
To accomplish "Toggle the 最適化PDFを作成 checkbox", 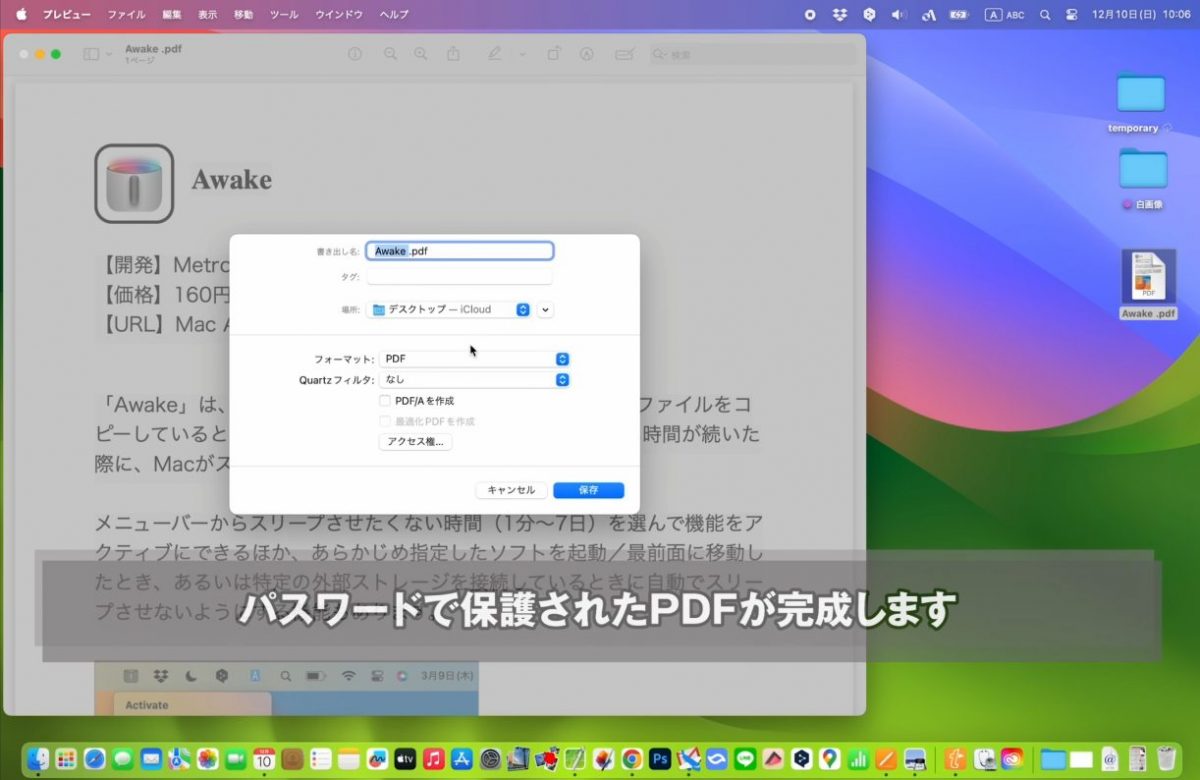I will click(x=386, y=422).
